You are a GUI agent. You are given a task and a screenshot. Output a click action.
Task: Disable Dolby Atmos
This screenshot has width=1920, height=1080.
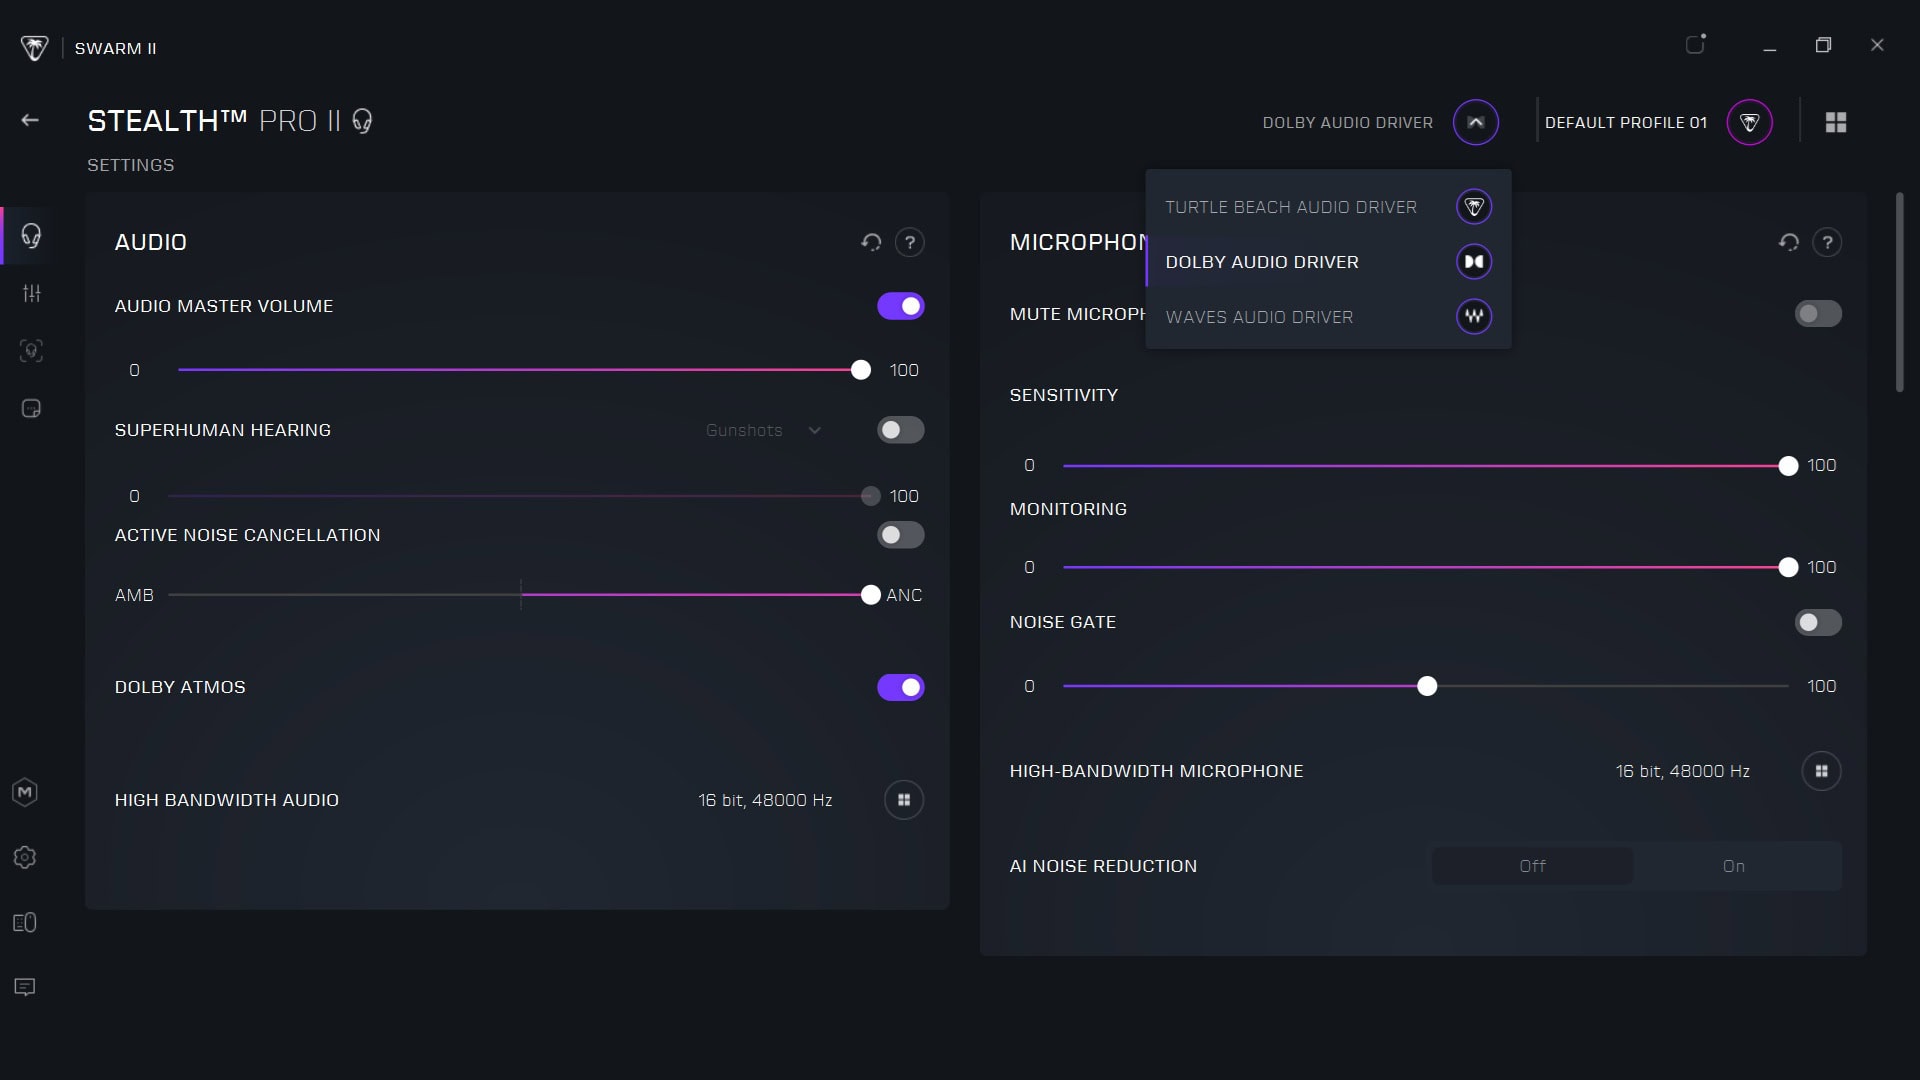tap(901, 687)
